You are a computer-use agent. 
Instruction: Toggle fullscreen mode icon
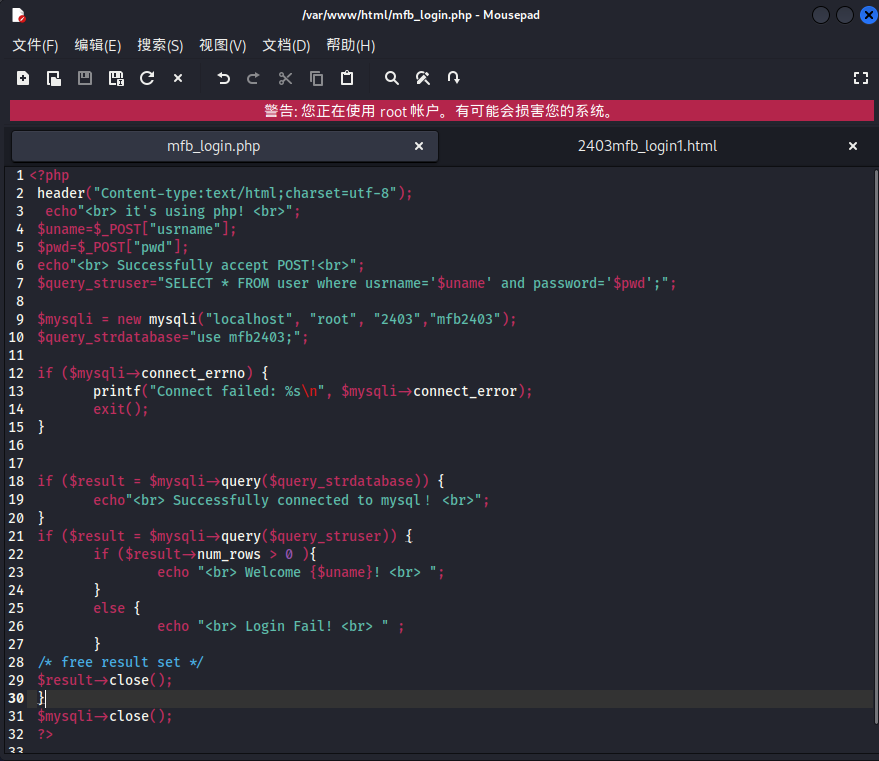(x=861, y=78)
